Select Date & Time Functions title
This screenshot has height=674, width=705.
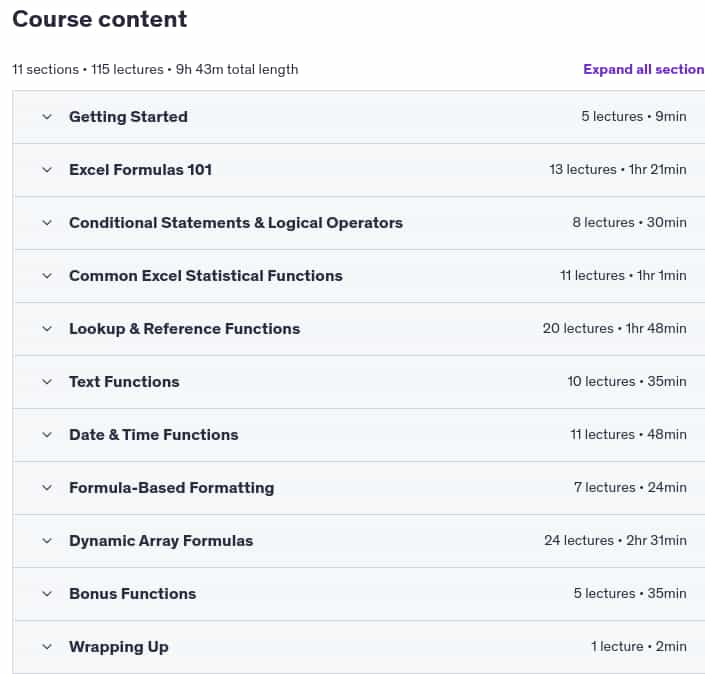tap(153, 435)
